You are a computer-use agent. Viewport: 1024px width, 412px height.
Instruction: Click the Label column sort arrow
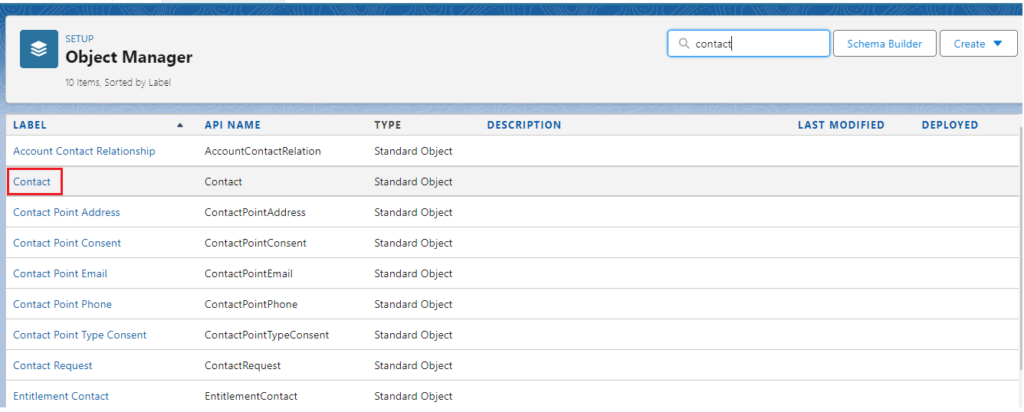(180, 126)
